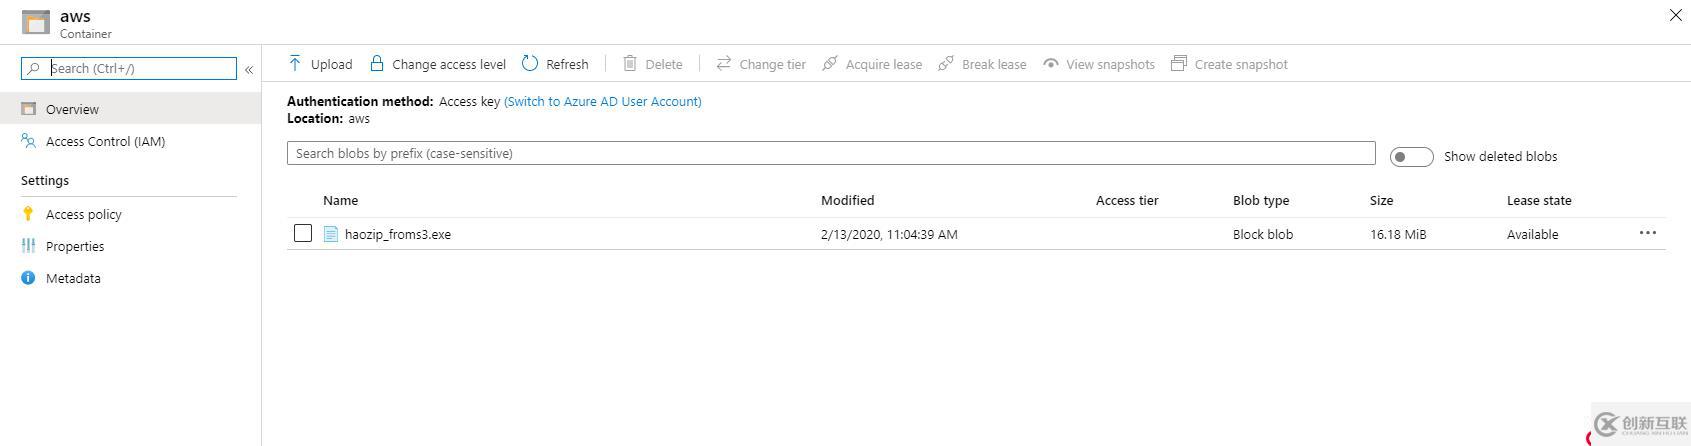The height and width of the screenshot is (446, 1691).
Task: Click the Block blob cell
Action: [1263, 234]
